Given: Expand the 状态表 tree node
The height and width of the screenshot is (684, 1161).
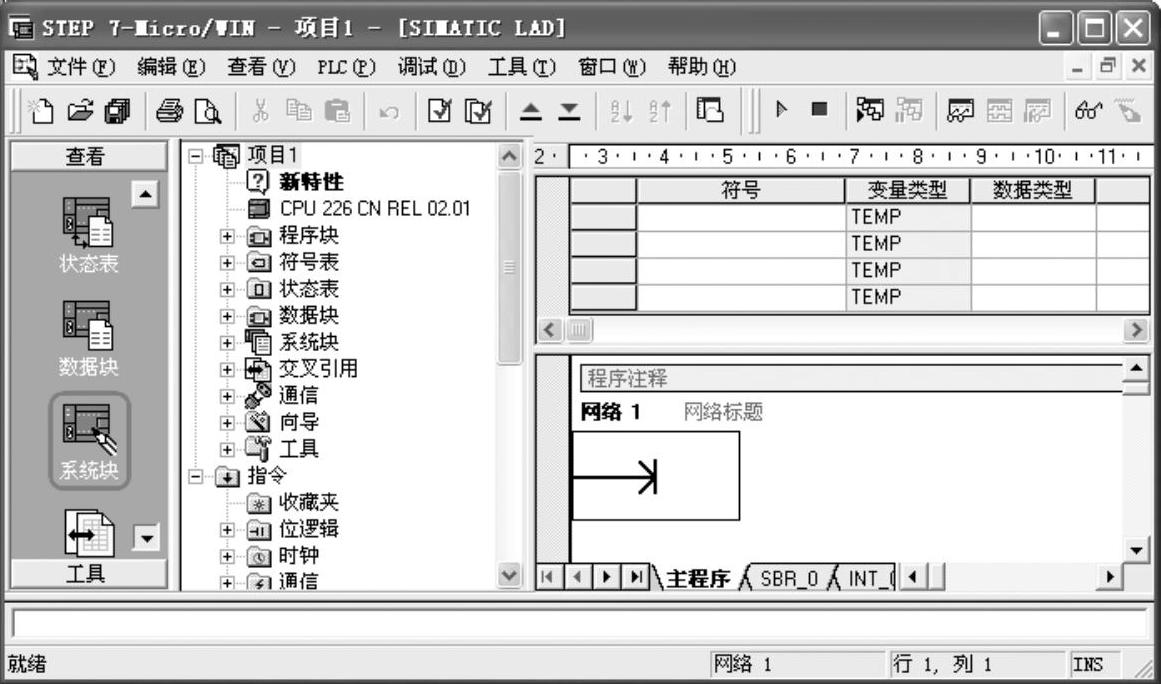Looking at the screenshot, I should coord(227,289).
